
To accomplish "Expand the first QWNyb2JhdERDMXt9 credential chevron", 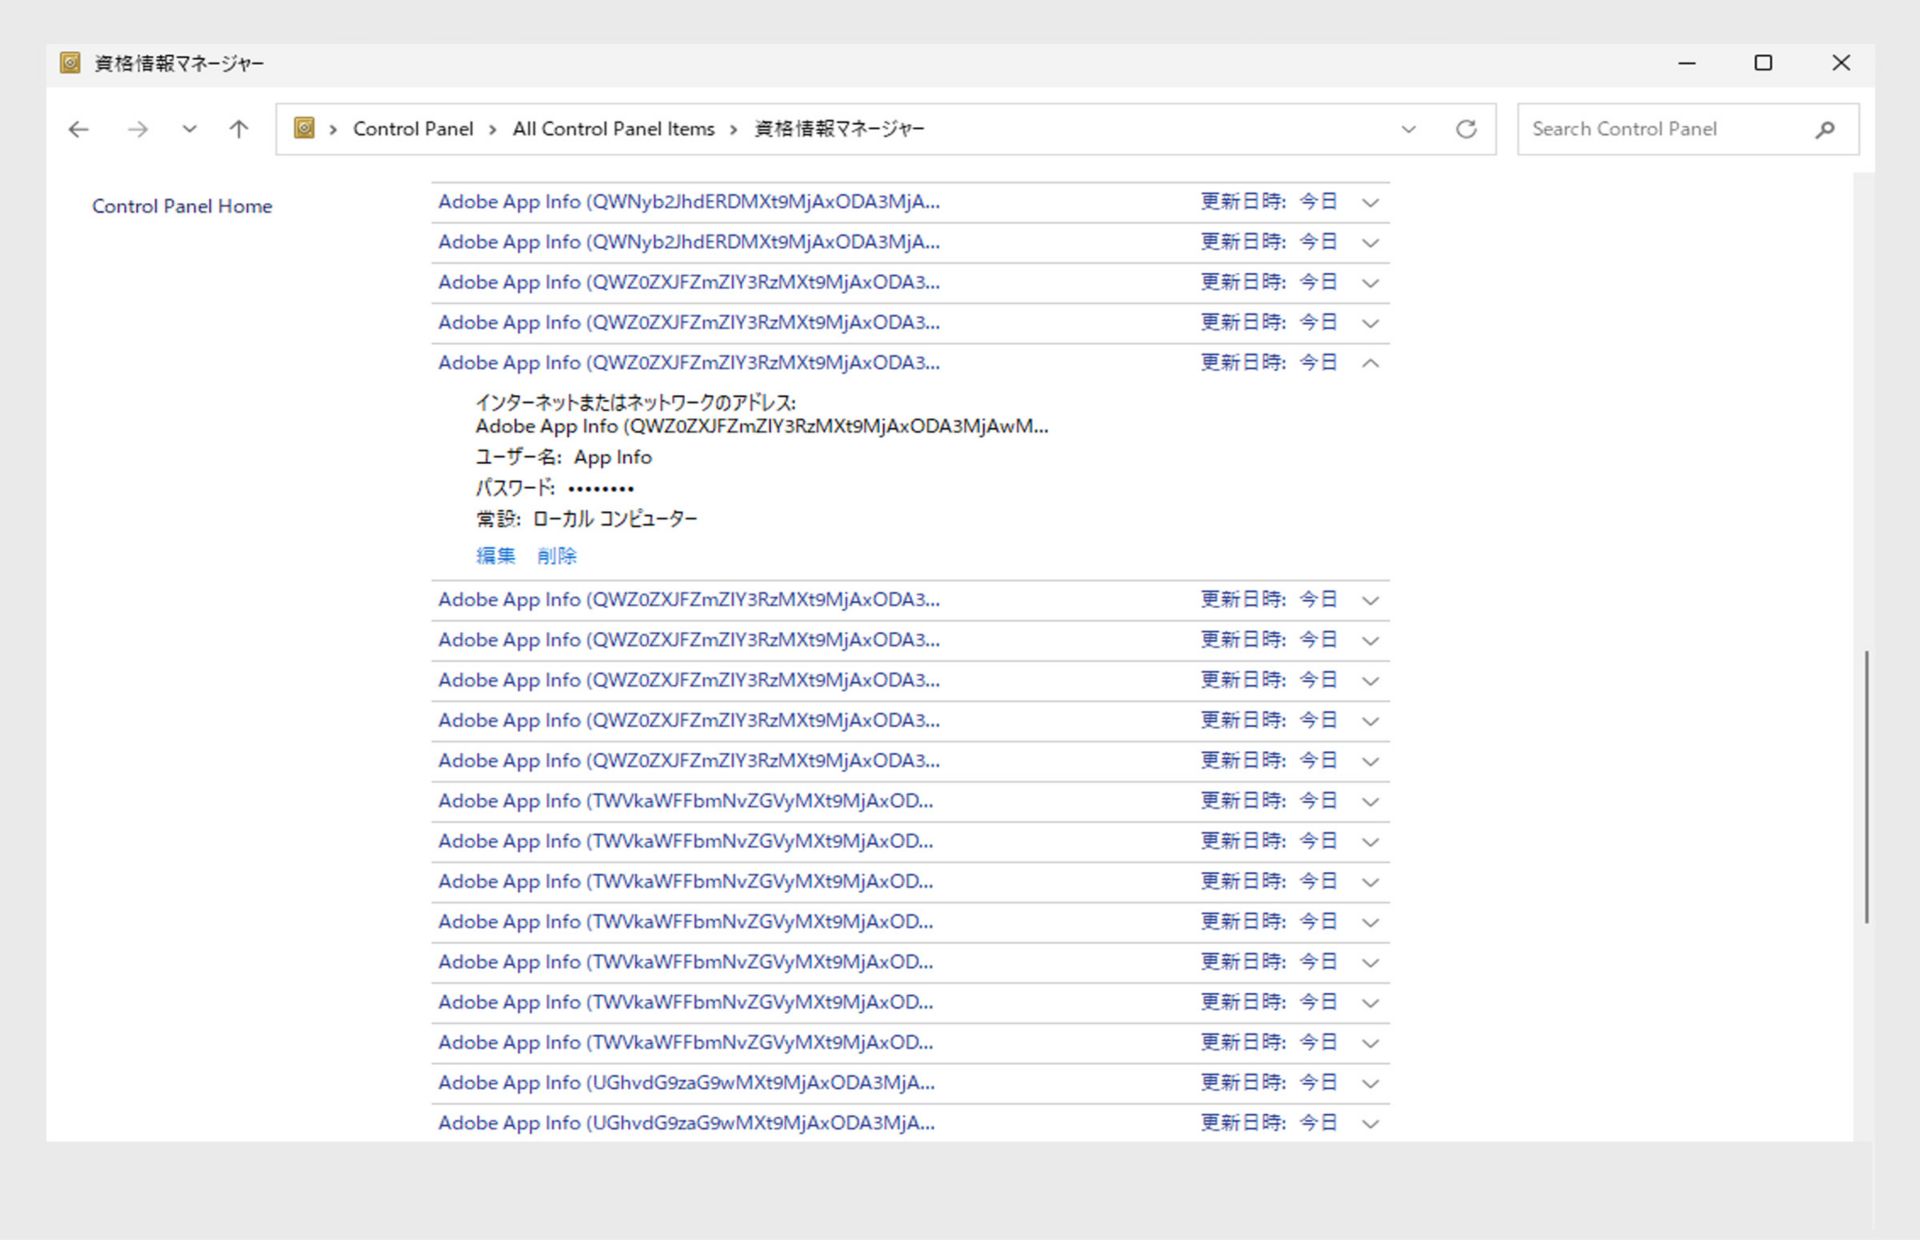I will [x=1371, y=202].
